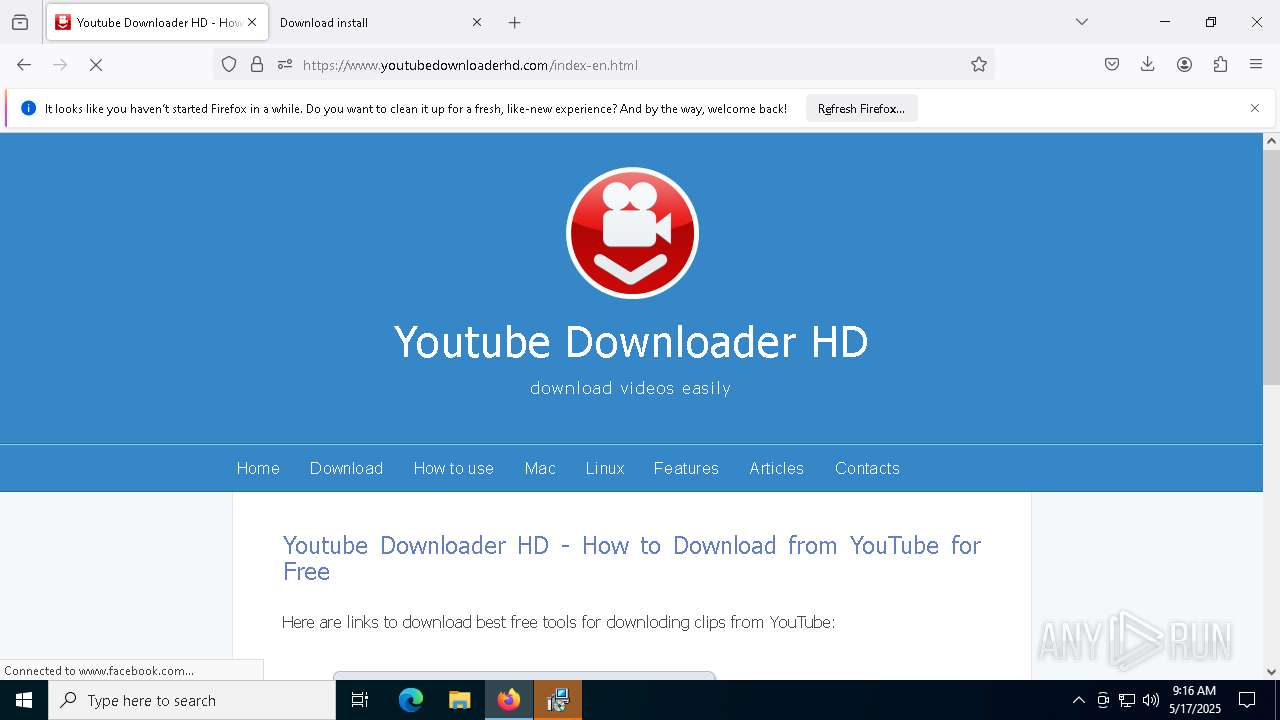Open Firefox View recent browsing icon

[x=20, y=22]
